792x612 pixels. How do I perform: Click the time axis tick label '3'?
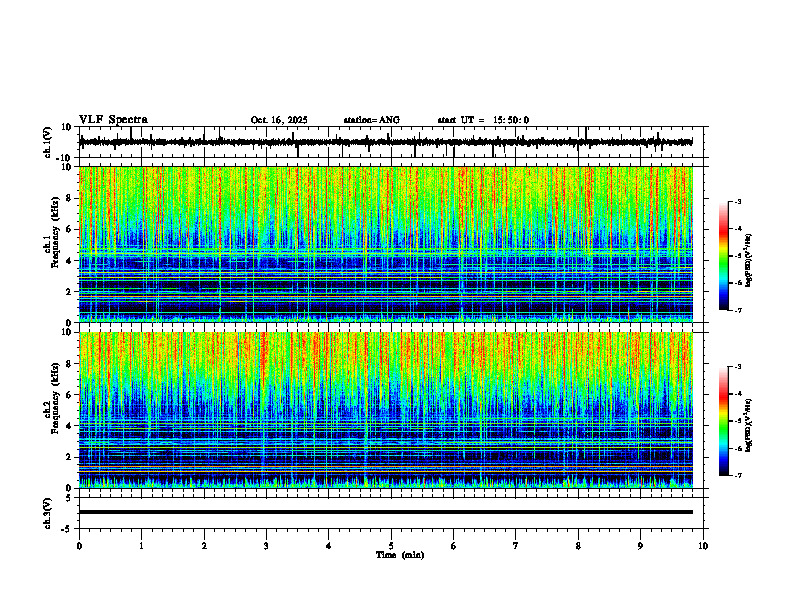pos(266,546)
